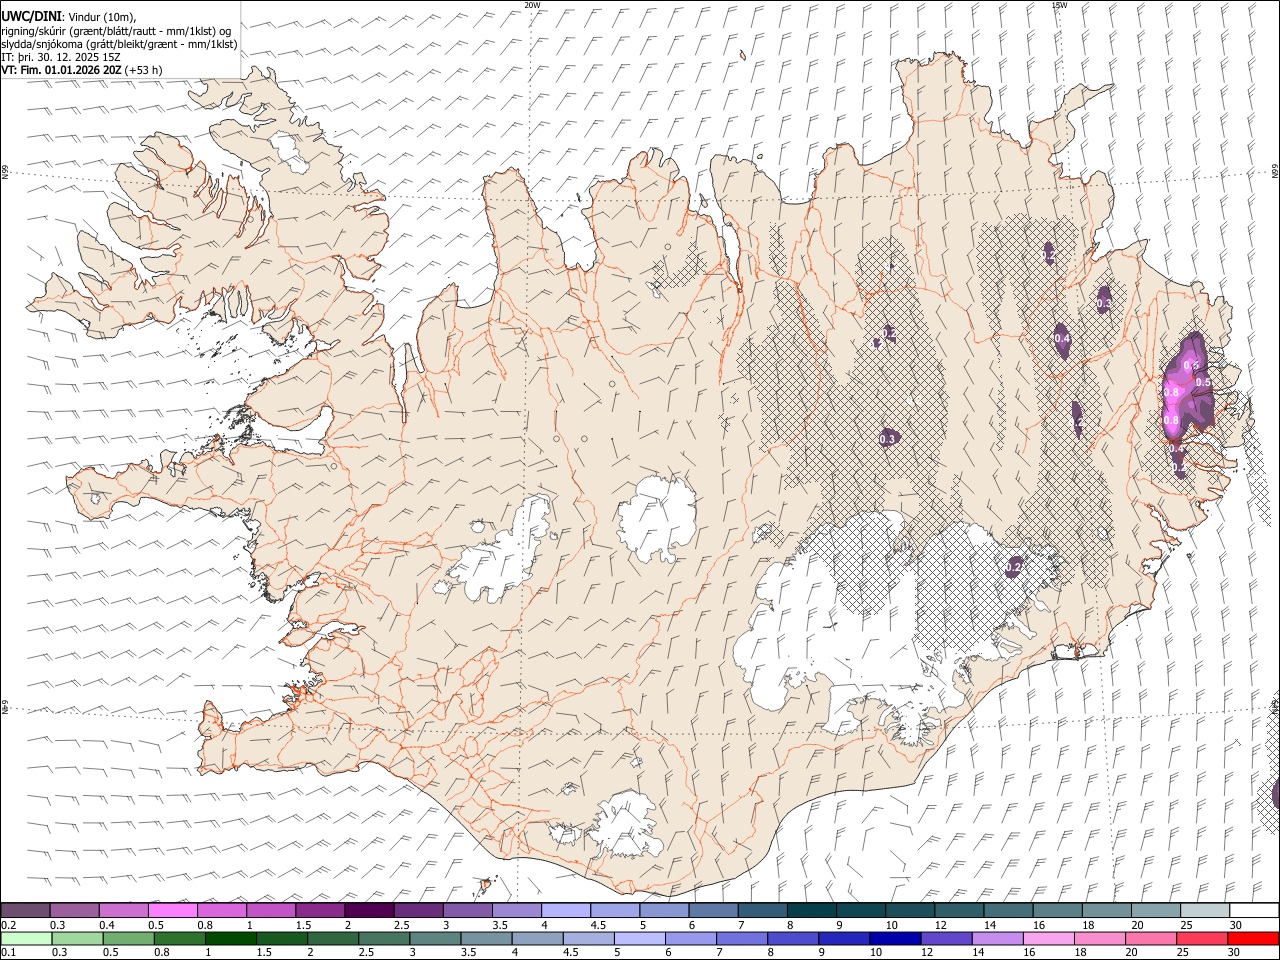Click the lilac 14–16 rain legend swatch

(996, 938)
